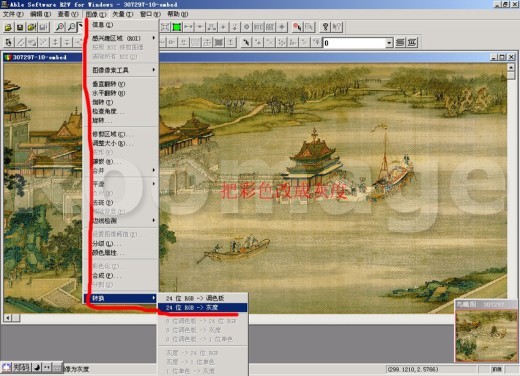Select the zoom in magnifier tool

60,27
